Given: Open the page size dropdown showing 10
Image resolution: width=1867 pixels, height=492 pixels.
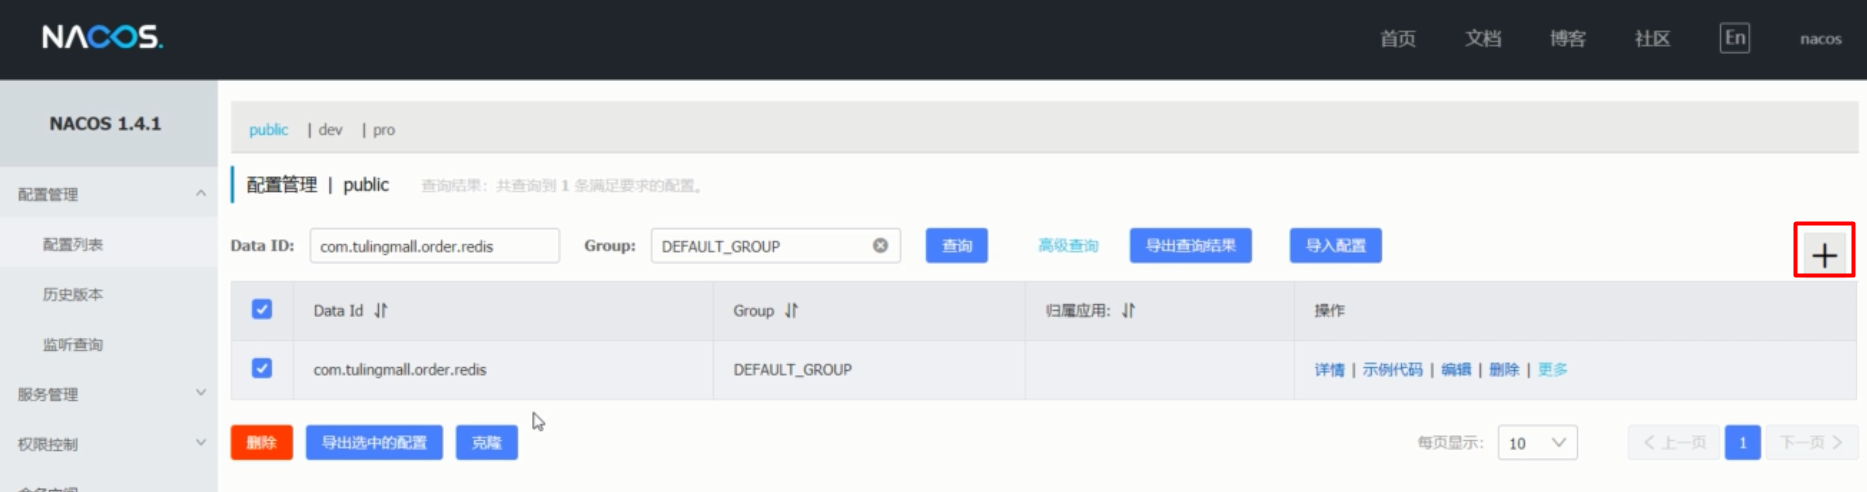Looking at the screenshot, I should tap(1537, 443).
